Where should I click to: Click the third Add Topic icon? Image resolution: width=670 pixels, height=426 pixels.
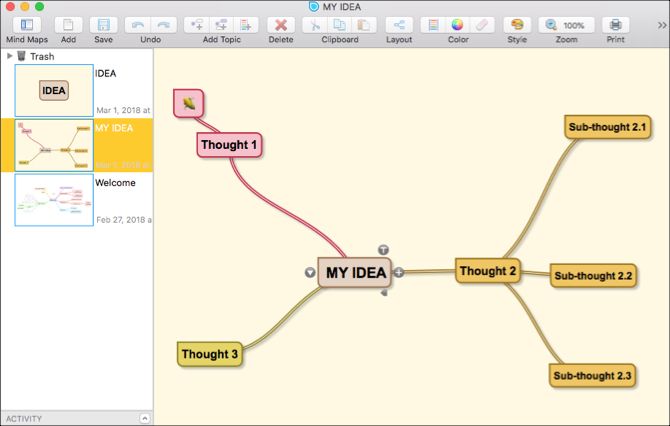coord(246,25)
